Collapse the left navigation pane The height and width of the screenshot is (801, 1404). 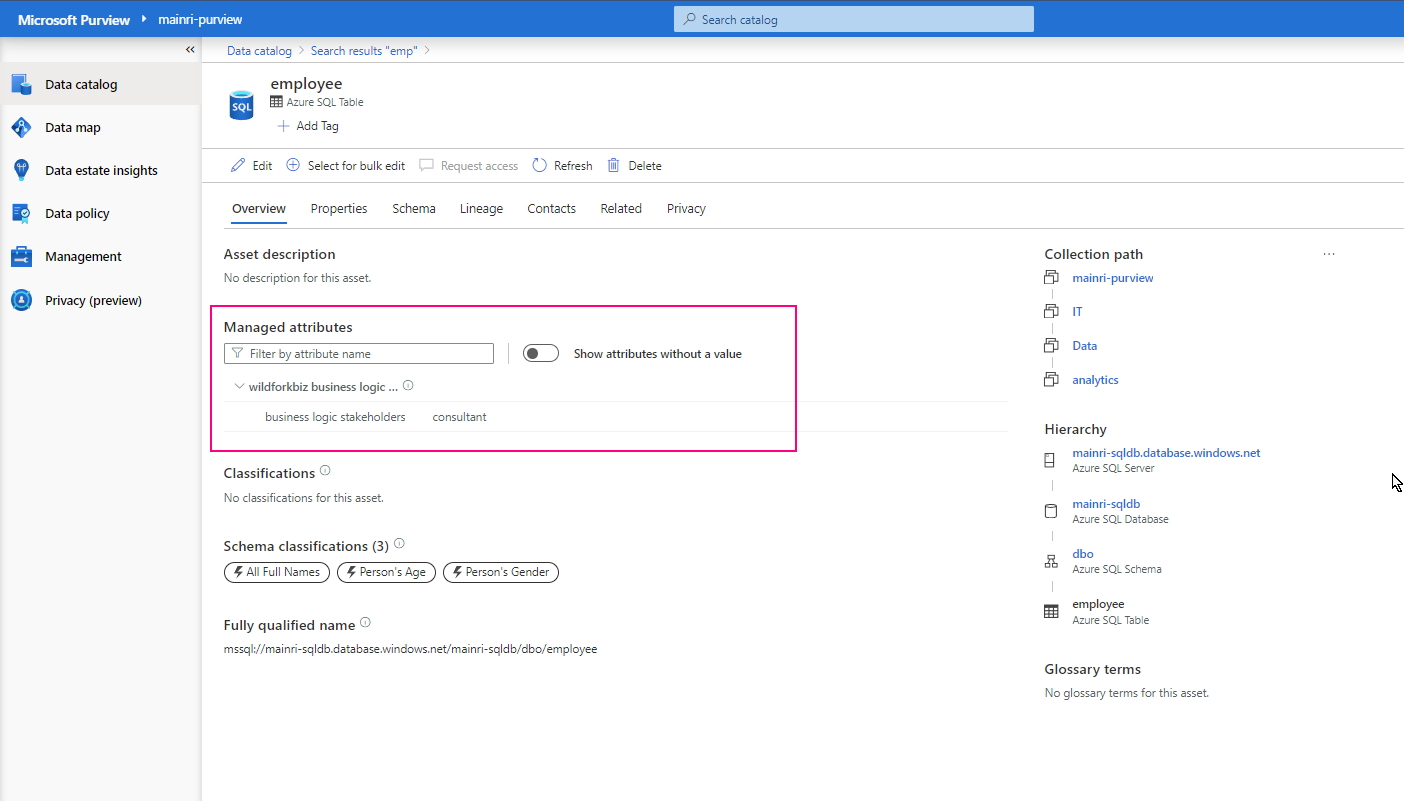tap(190, 50)
